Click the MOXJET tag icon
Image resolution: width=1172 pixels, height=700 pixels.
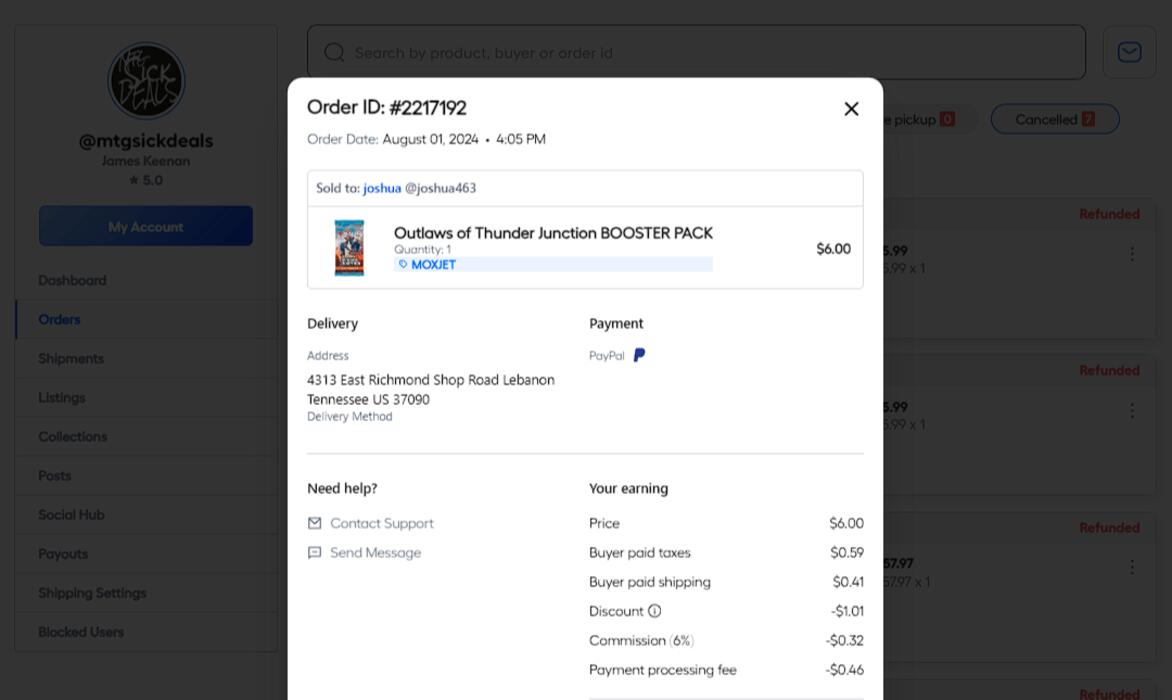[x=403, y=264]
